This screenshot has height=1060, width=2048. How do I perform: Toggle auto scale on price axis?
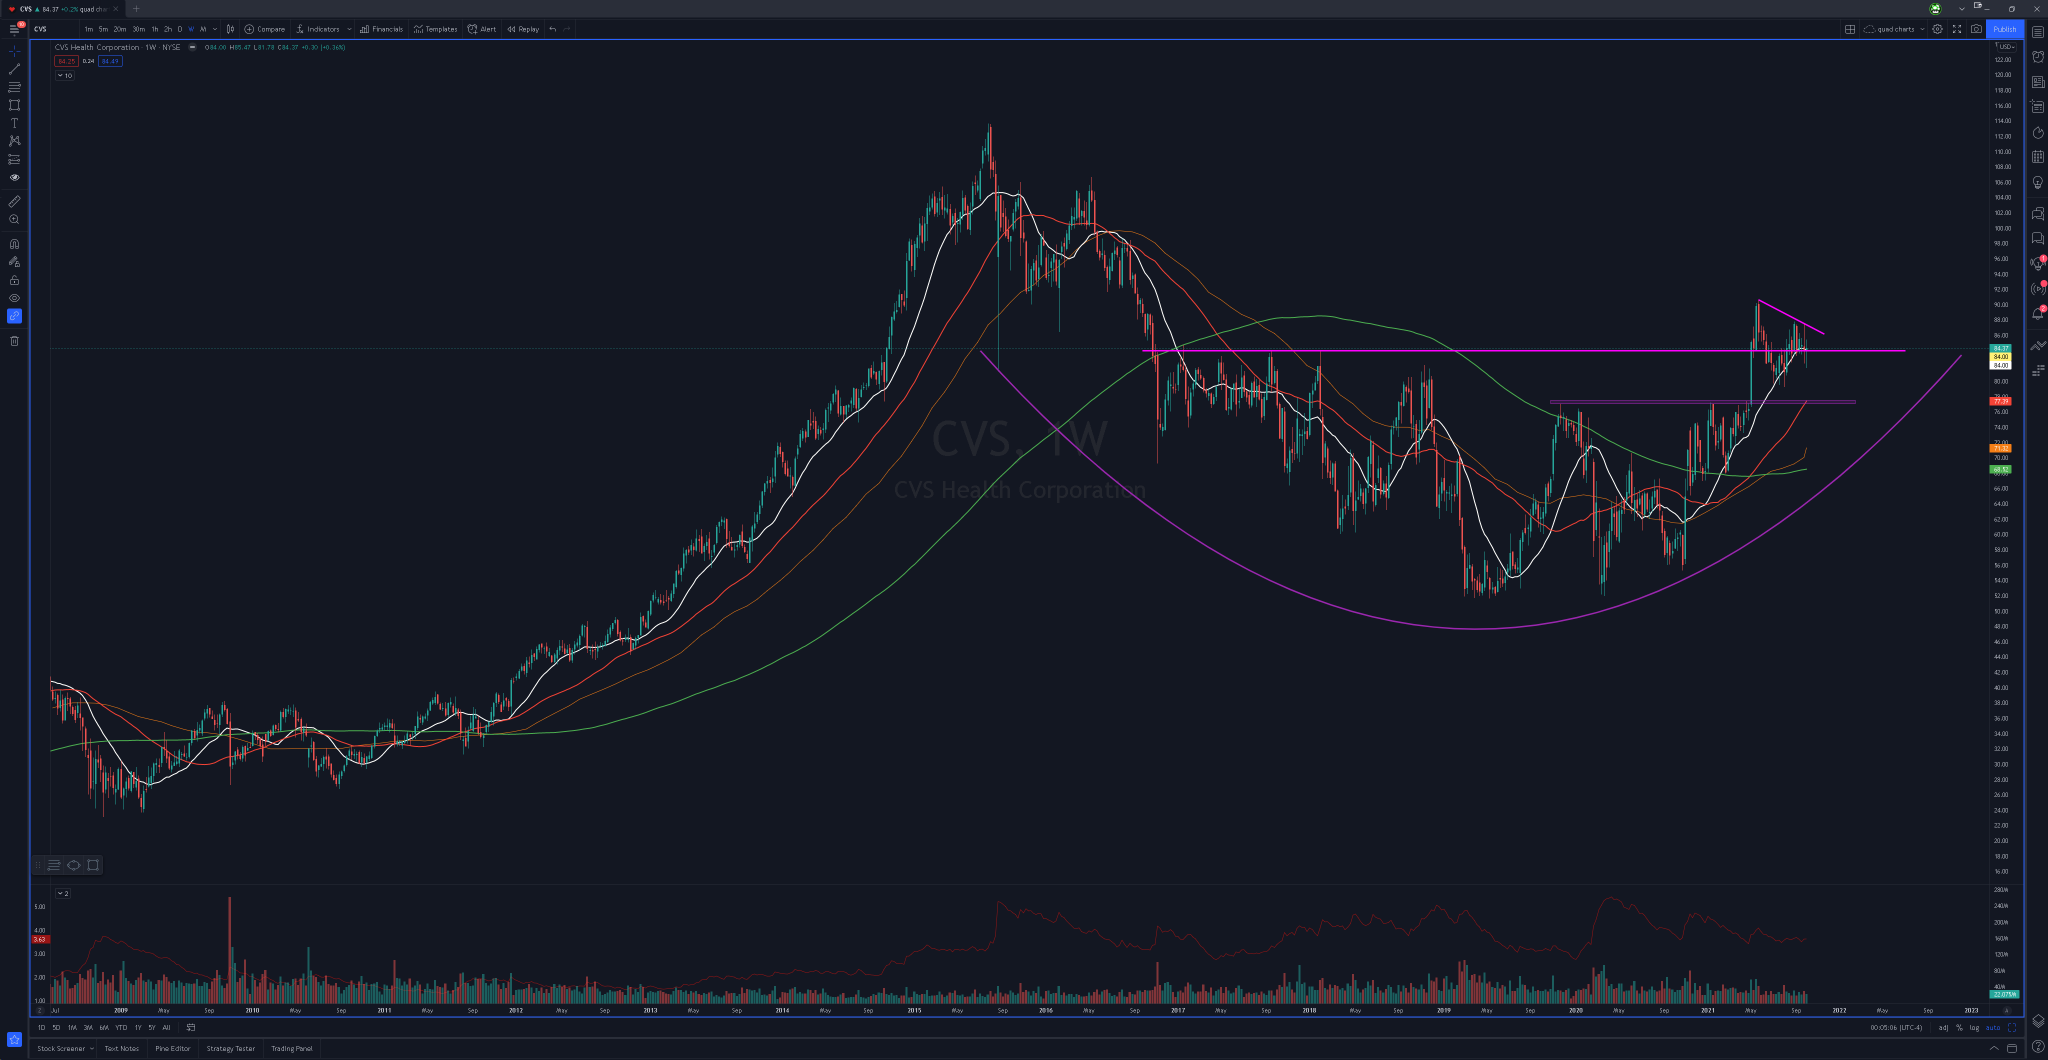[1993, 1027]
